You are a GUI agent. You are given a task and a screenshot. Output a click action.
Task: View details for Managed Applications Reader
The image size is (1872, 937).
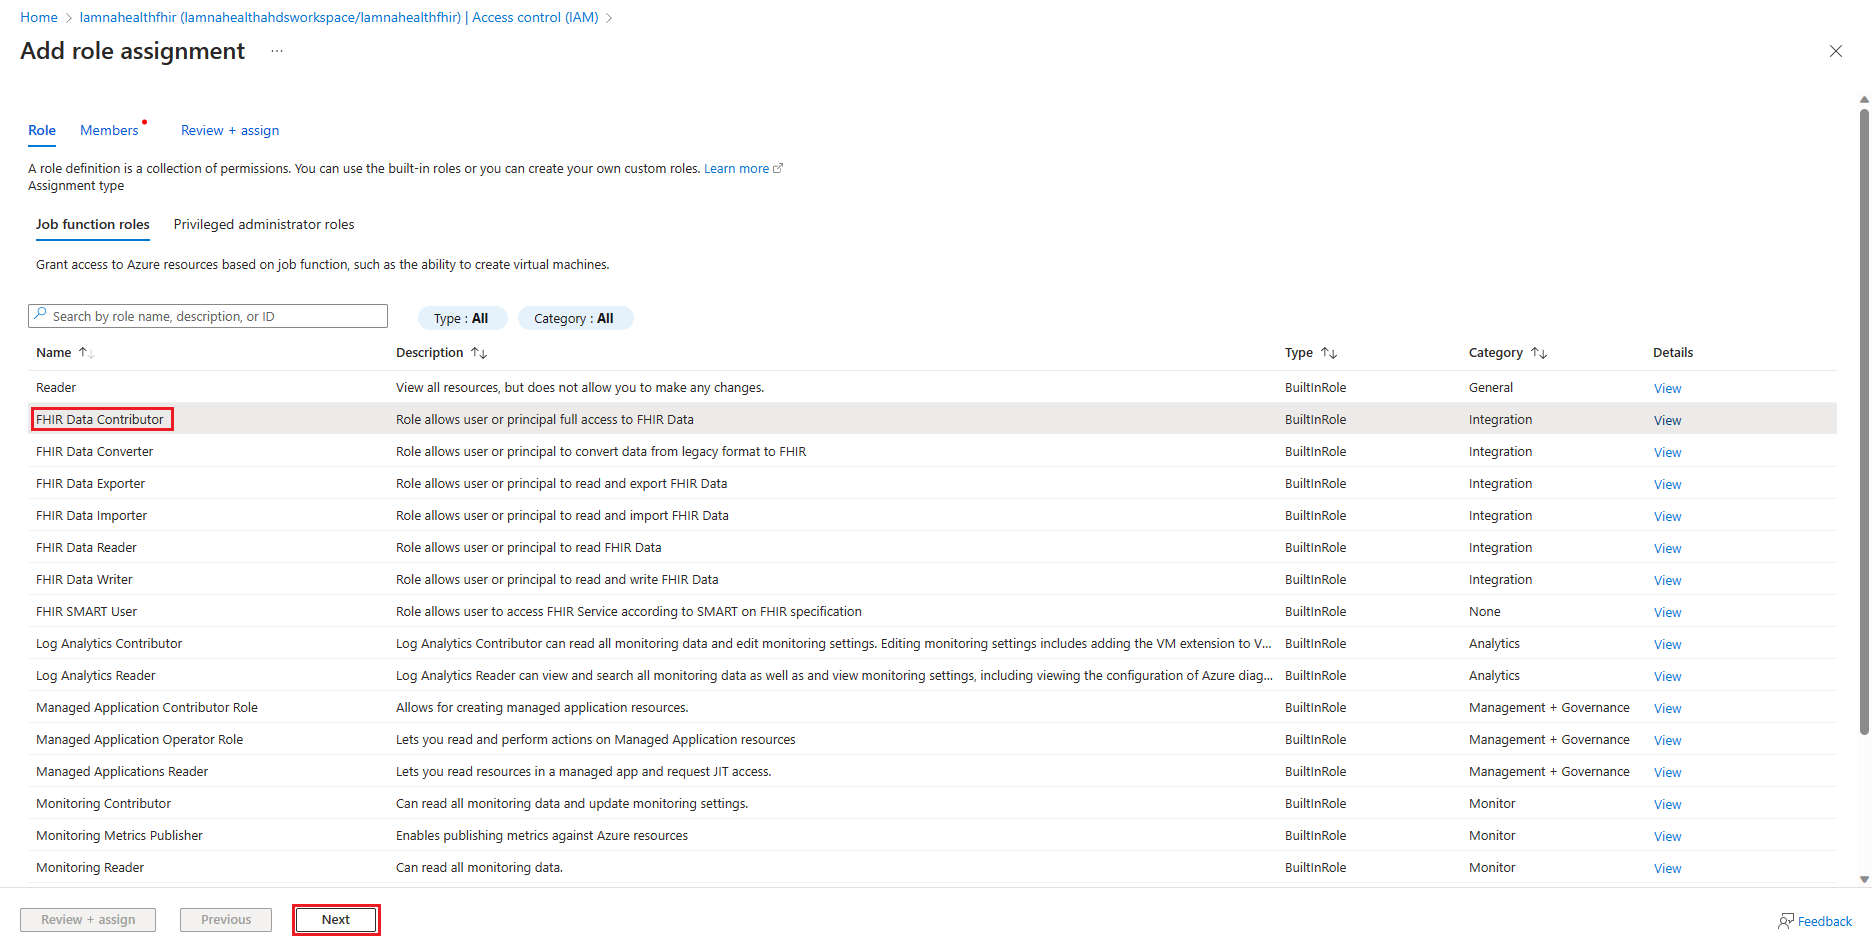(1667, 773)
